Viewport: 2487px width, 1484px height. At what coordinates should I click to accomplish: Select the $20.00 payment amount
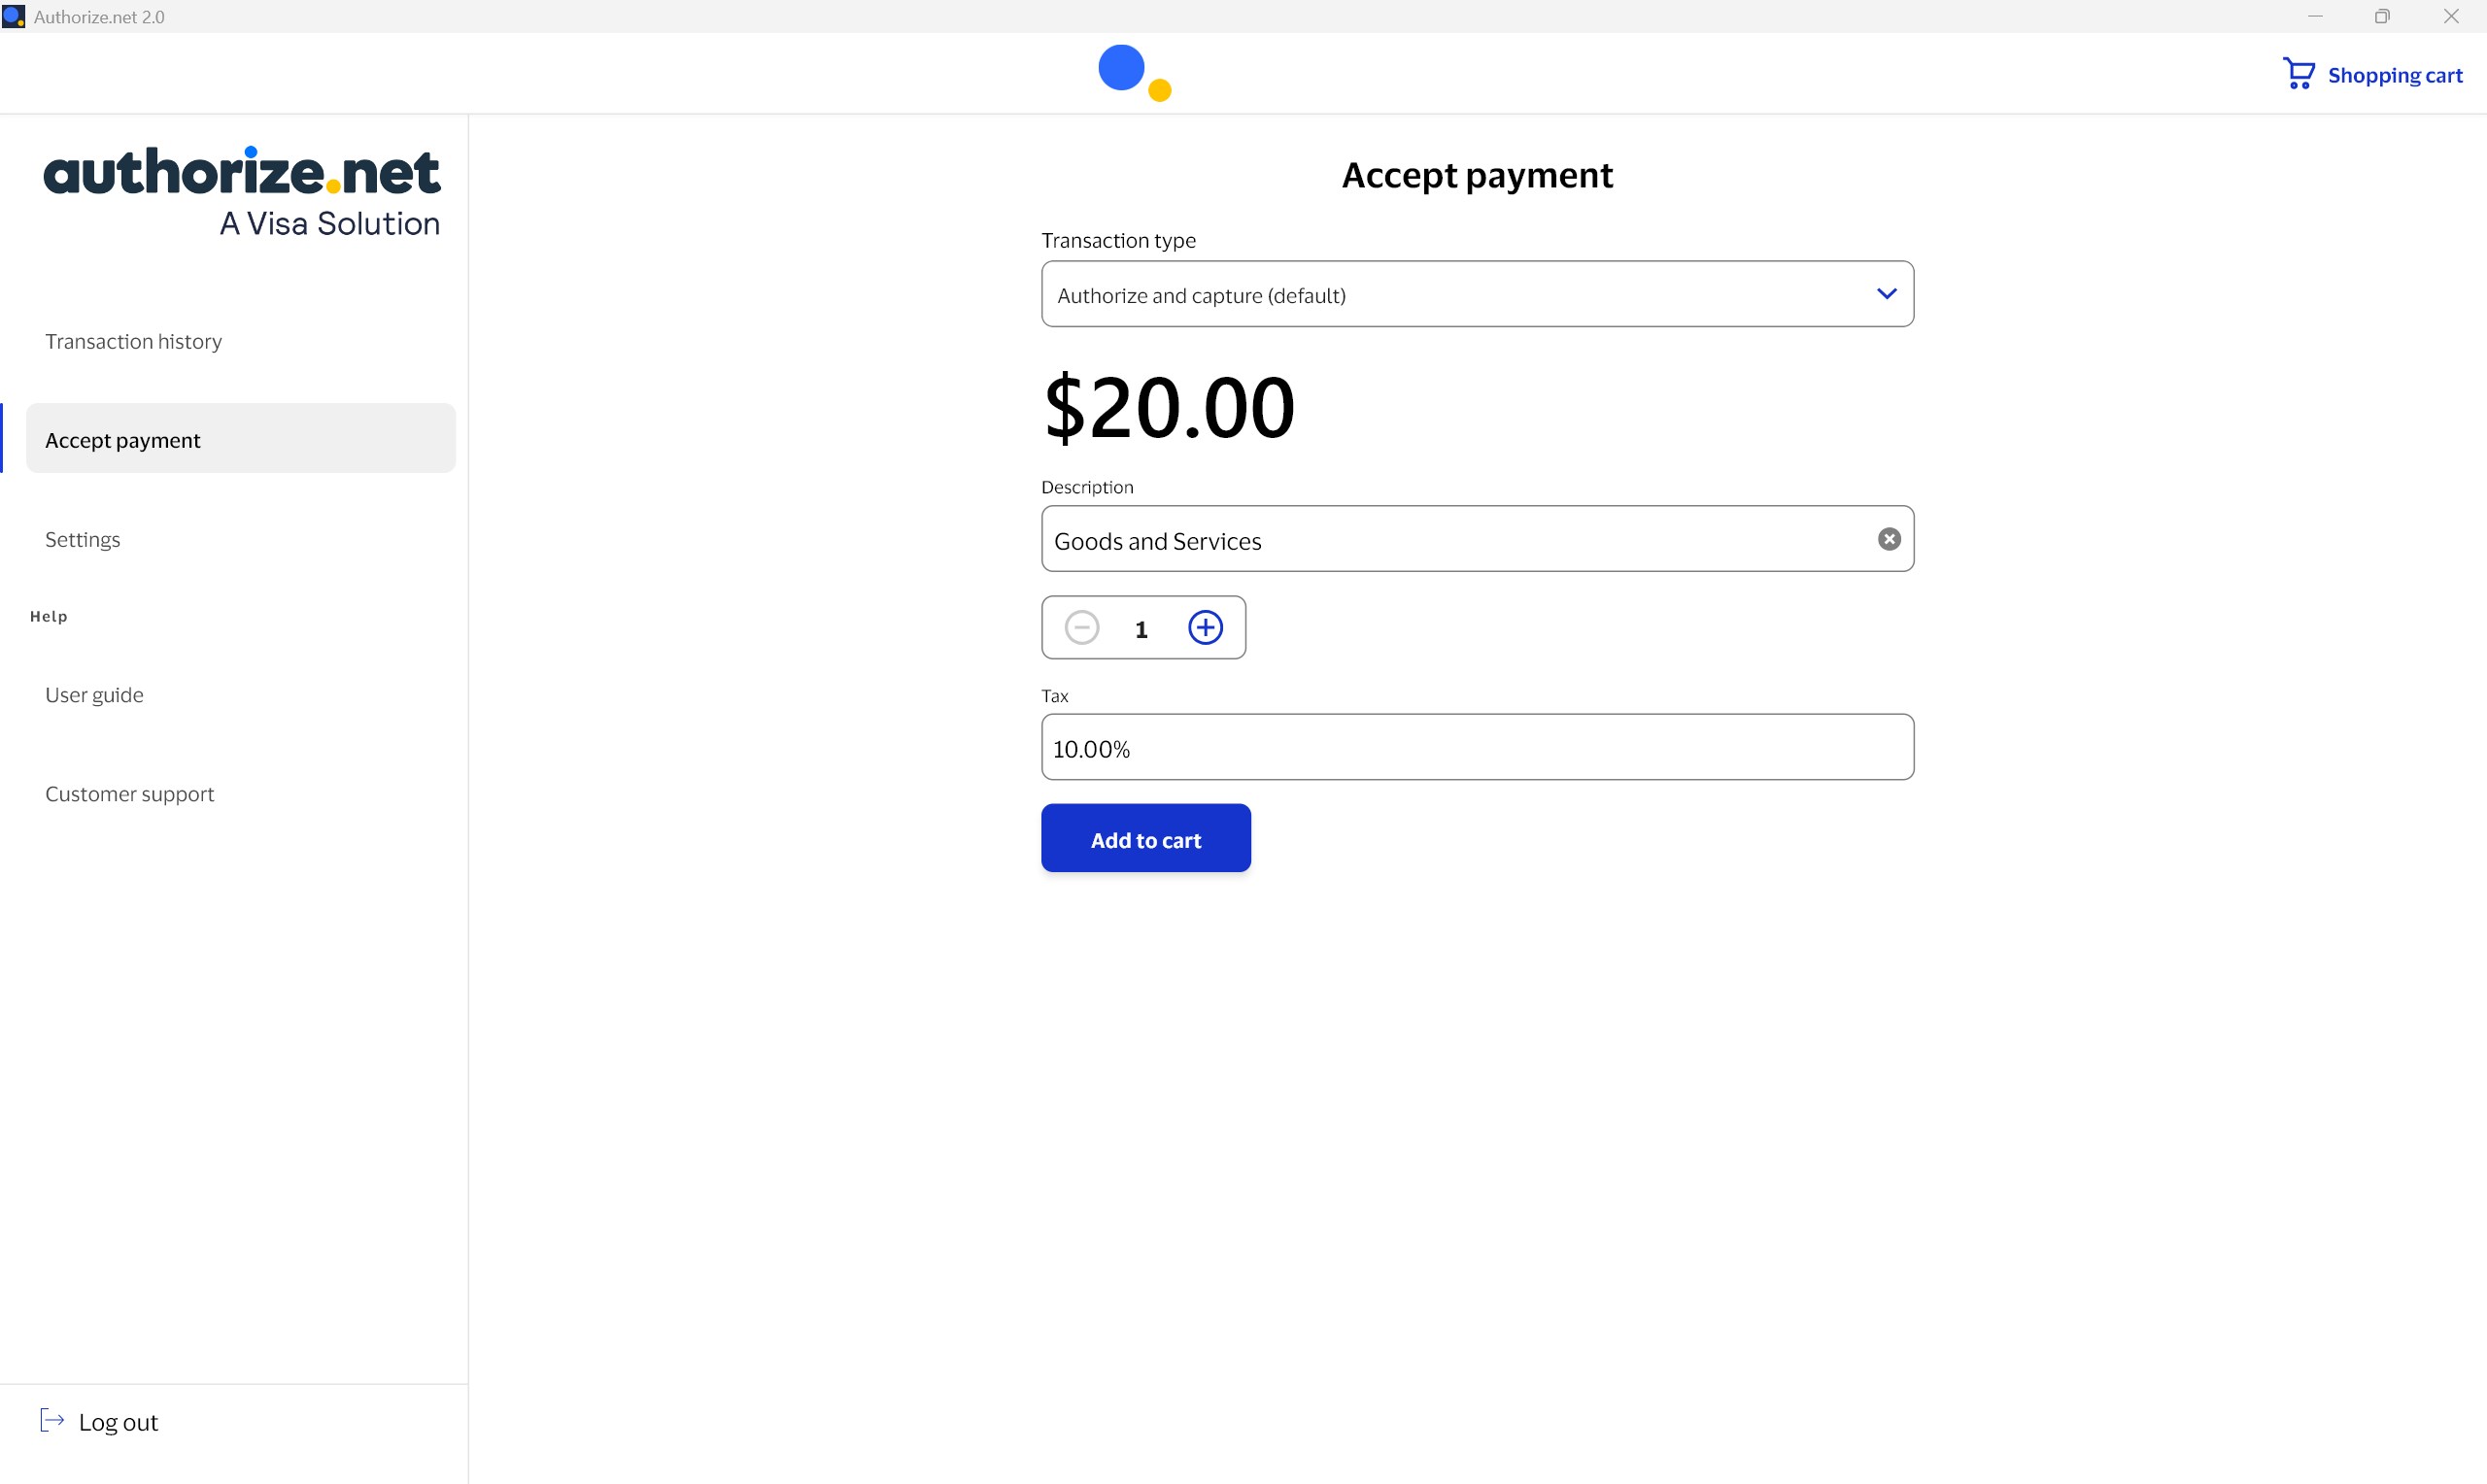tap(1168, 407)
